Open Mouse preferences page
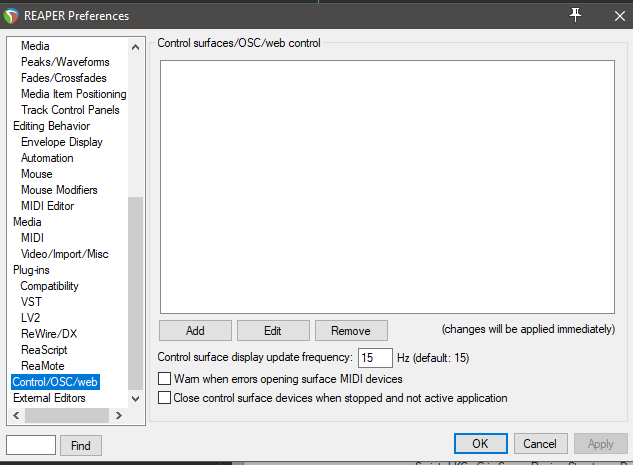 coord(37,174)
